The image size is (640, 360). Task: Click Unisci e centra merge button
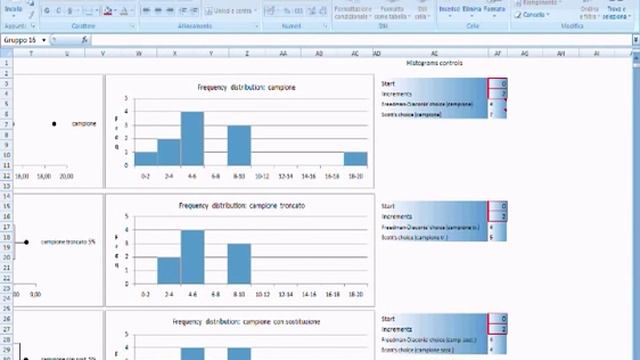pos(229,11)
